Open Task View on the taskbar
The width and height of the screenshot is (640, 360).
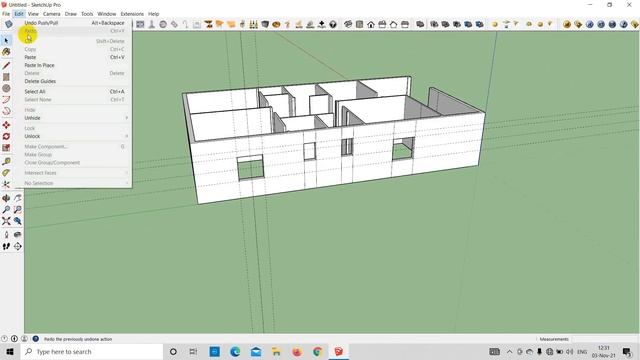193,351
